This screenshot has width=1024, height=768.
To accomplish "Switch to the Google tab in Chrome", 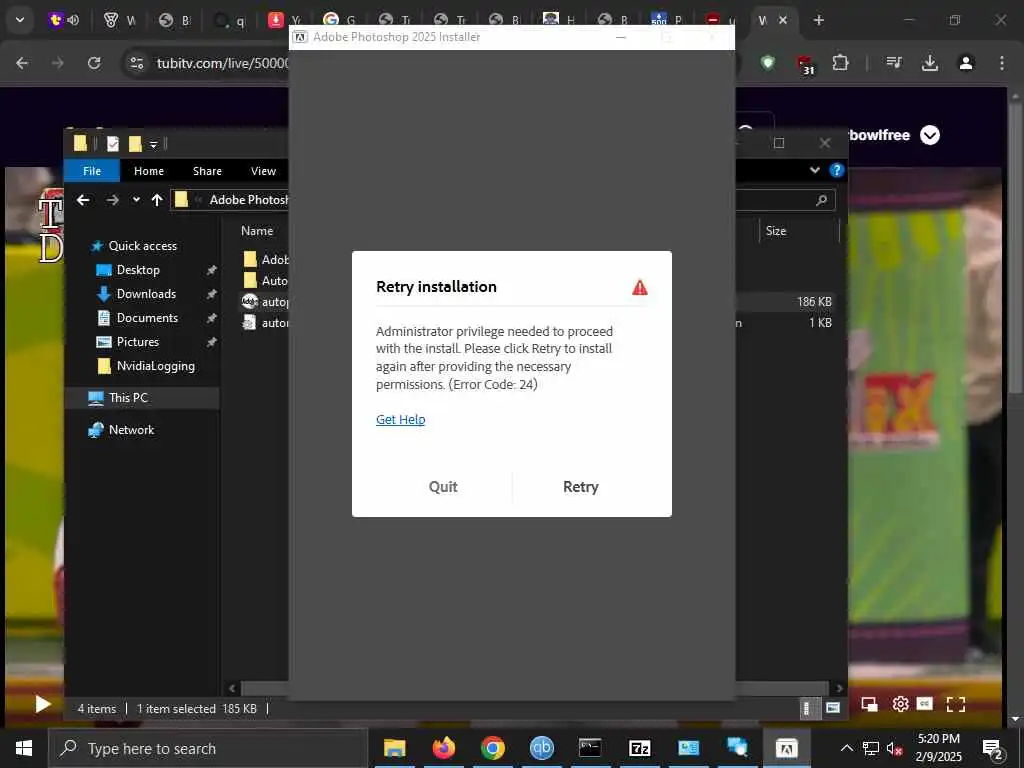I will (x=338, y=20).
